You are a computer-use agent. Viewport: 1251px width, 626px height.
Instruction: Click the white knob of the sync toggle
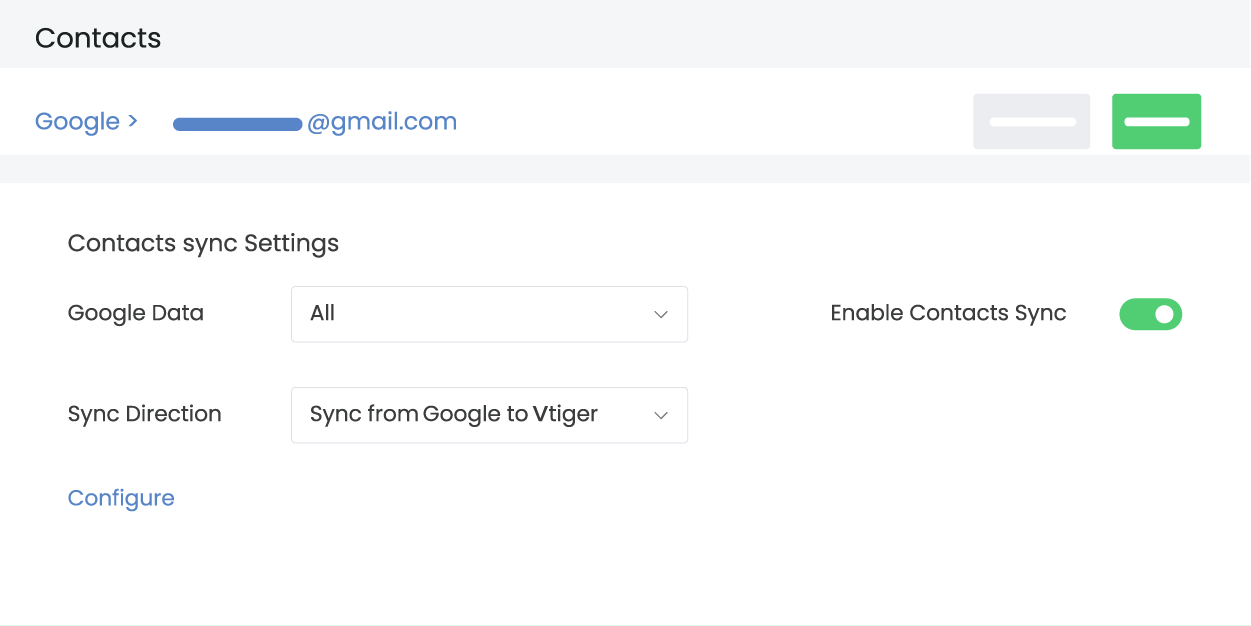(x=1164, y=314)
